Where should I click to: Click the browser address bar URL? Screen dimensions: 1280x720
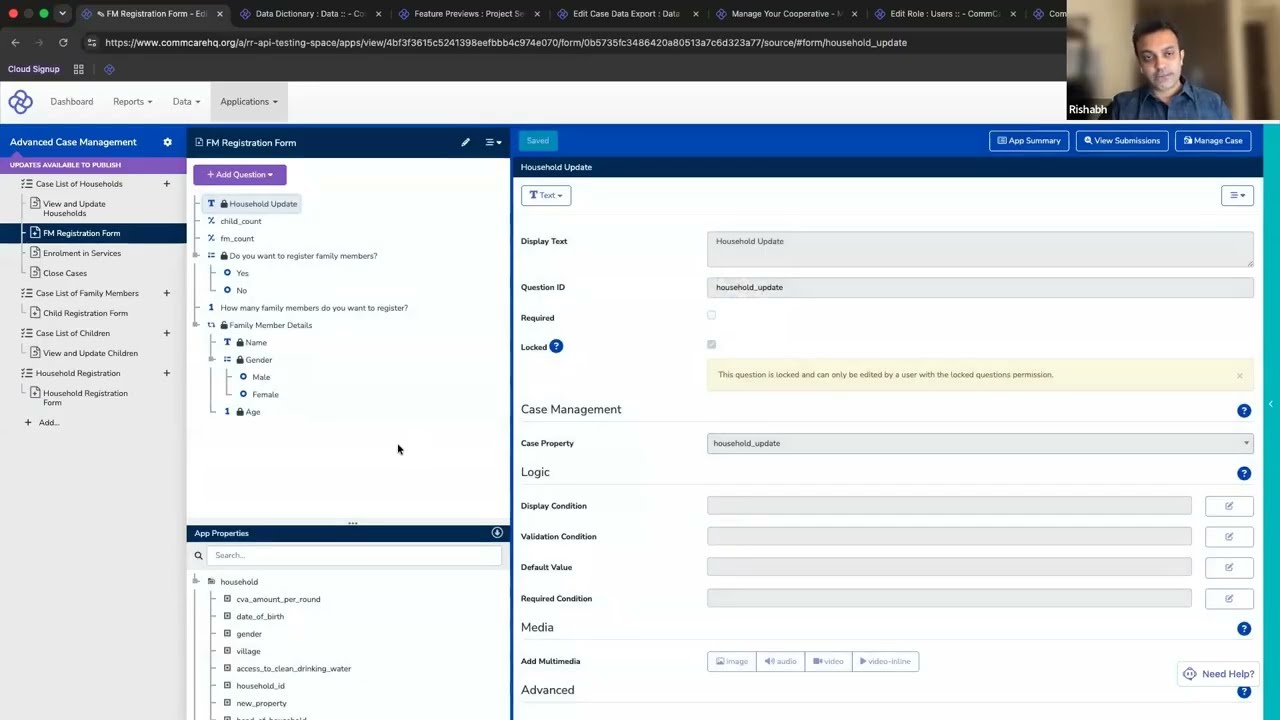click(x=505, y=42)
